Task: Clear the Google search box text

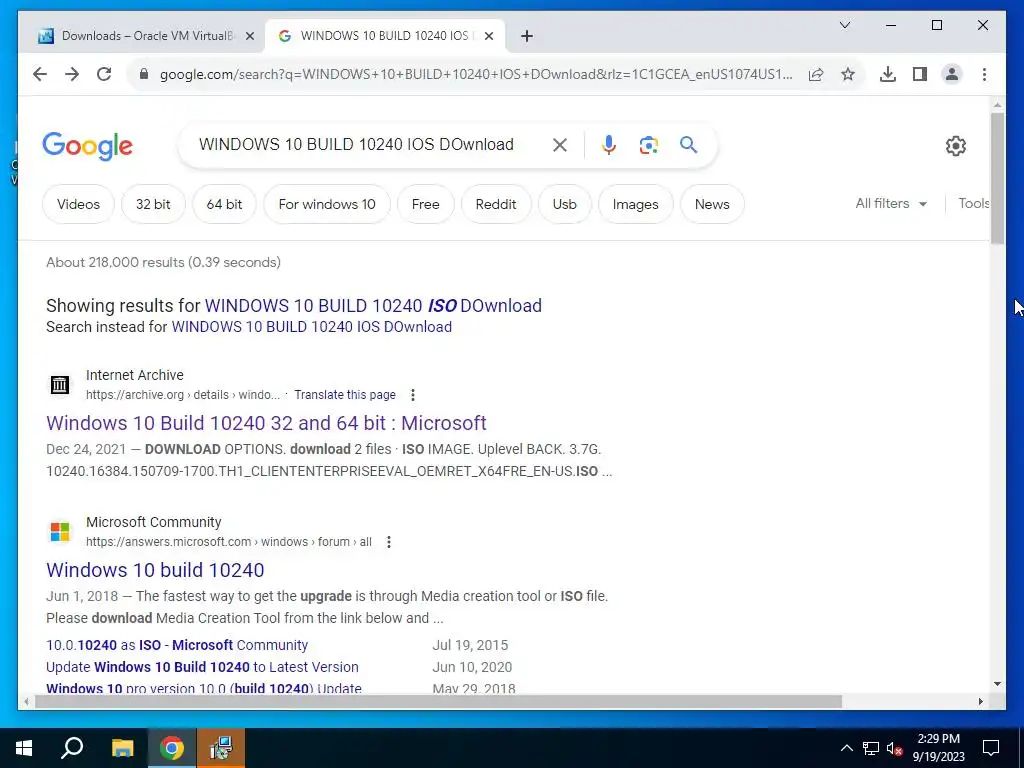Action: coord(560,145)
